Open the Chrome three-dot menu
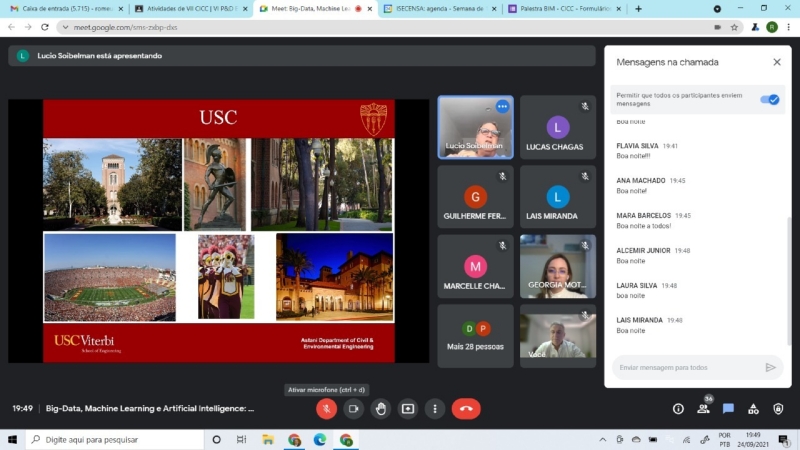The image size is (800, 450). (x=788, y=27)
